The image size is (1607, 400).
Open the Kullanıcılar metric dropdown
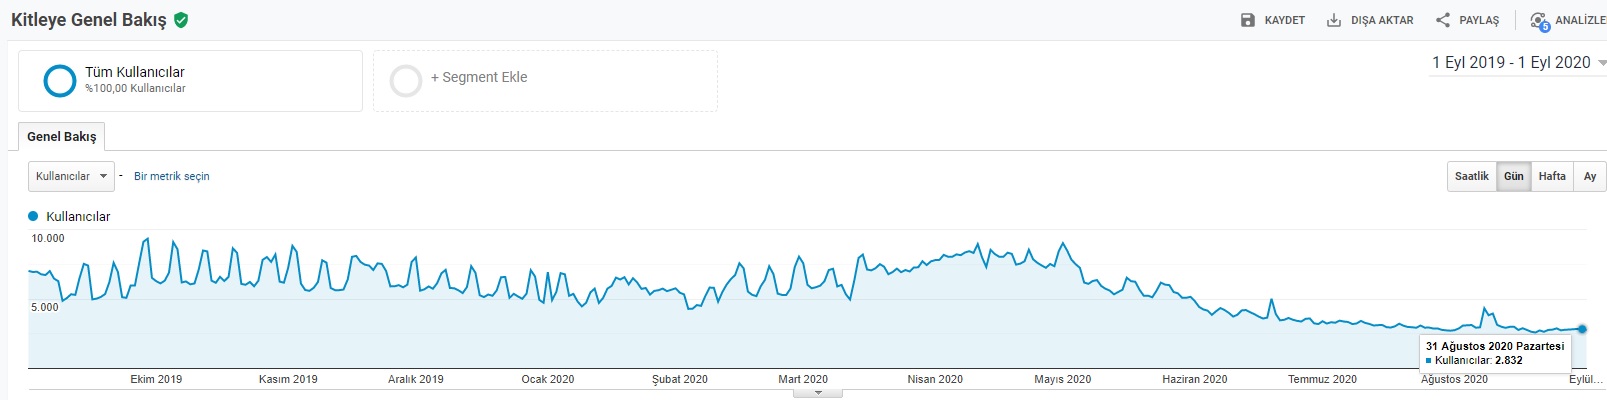pos(71,176)
